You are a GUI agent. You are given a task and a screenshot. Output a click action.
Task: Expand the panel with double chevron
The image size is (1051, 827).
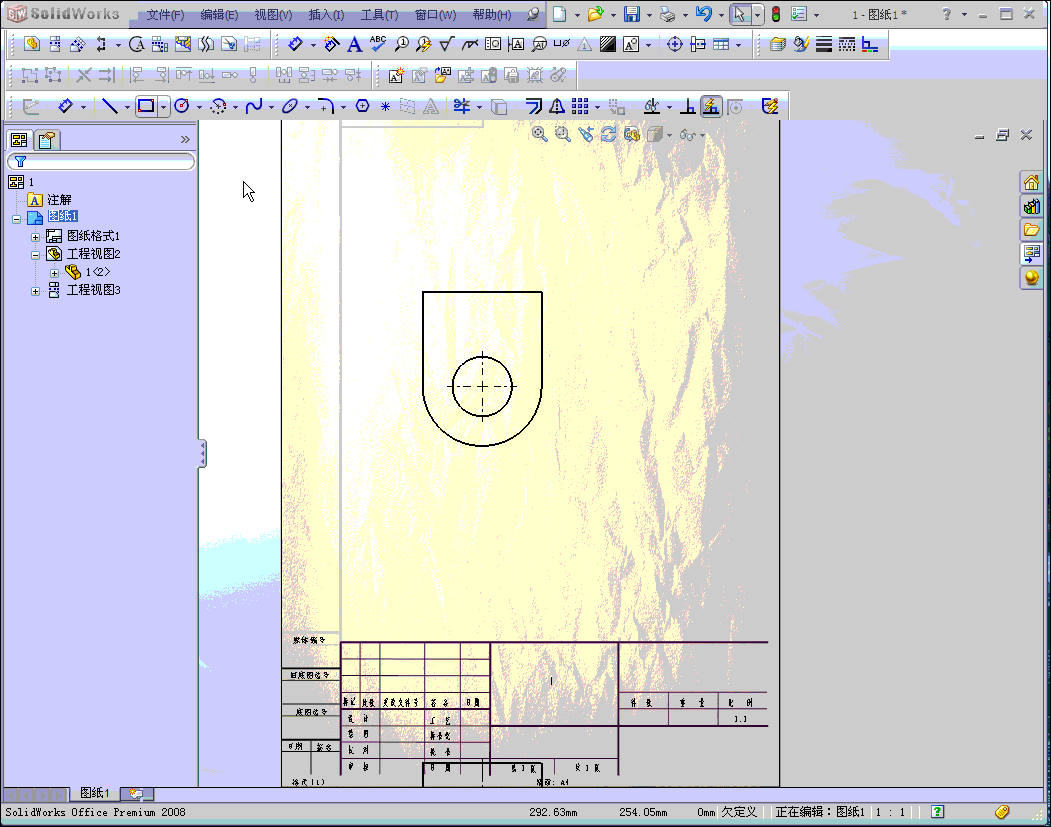click(x=185, y=139)
